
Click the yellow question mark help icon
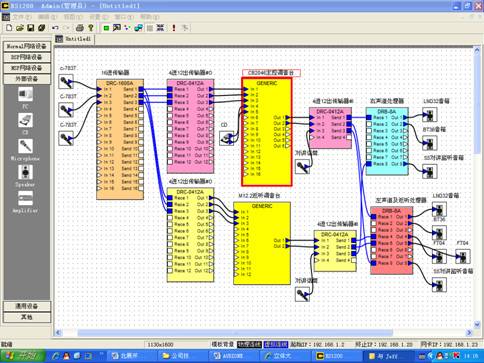(91, 28)
